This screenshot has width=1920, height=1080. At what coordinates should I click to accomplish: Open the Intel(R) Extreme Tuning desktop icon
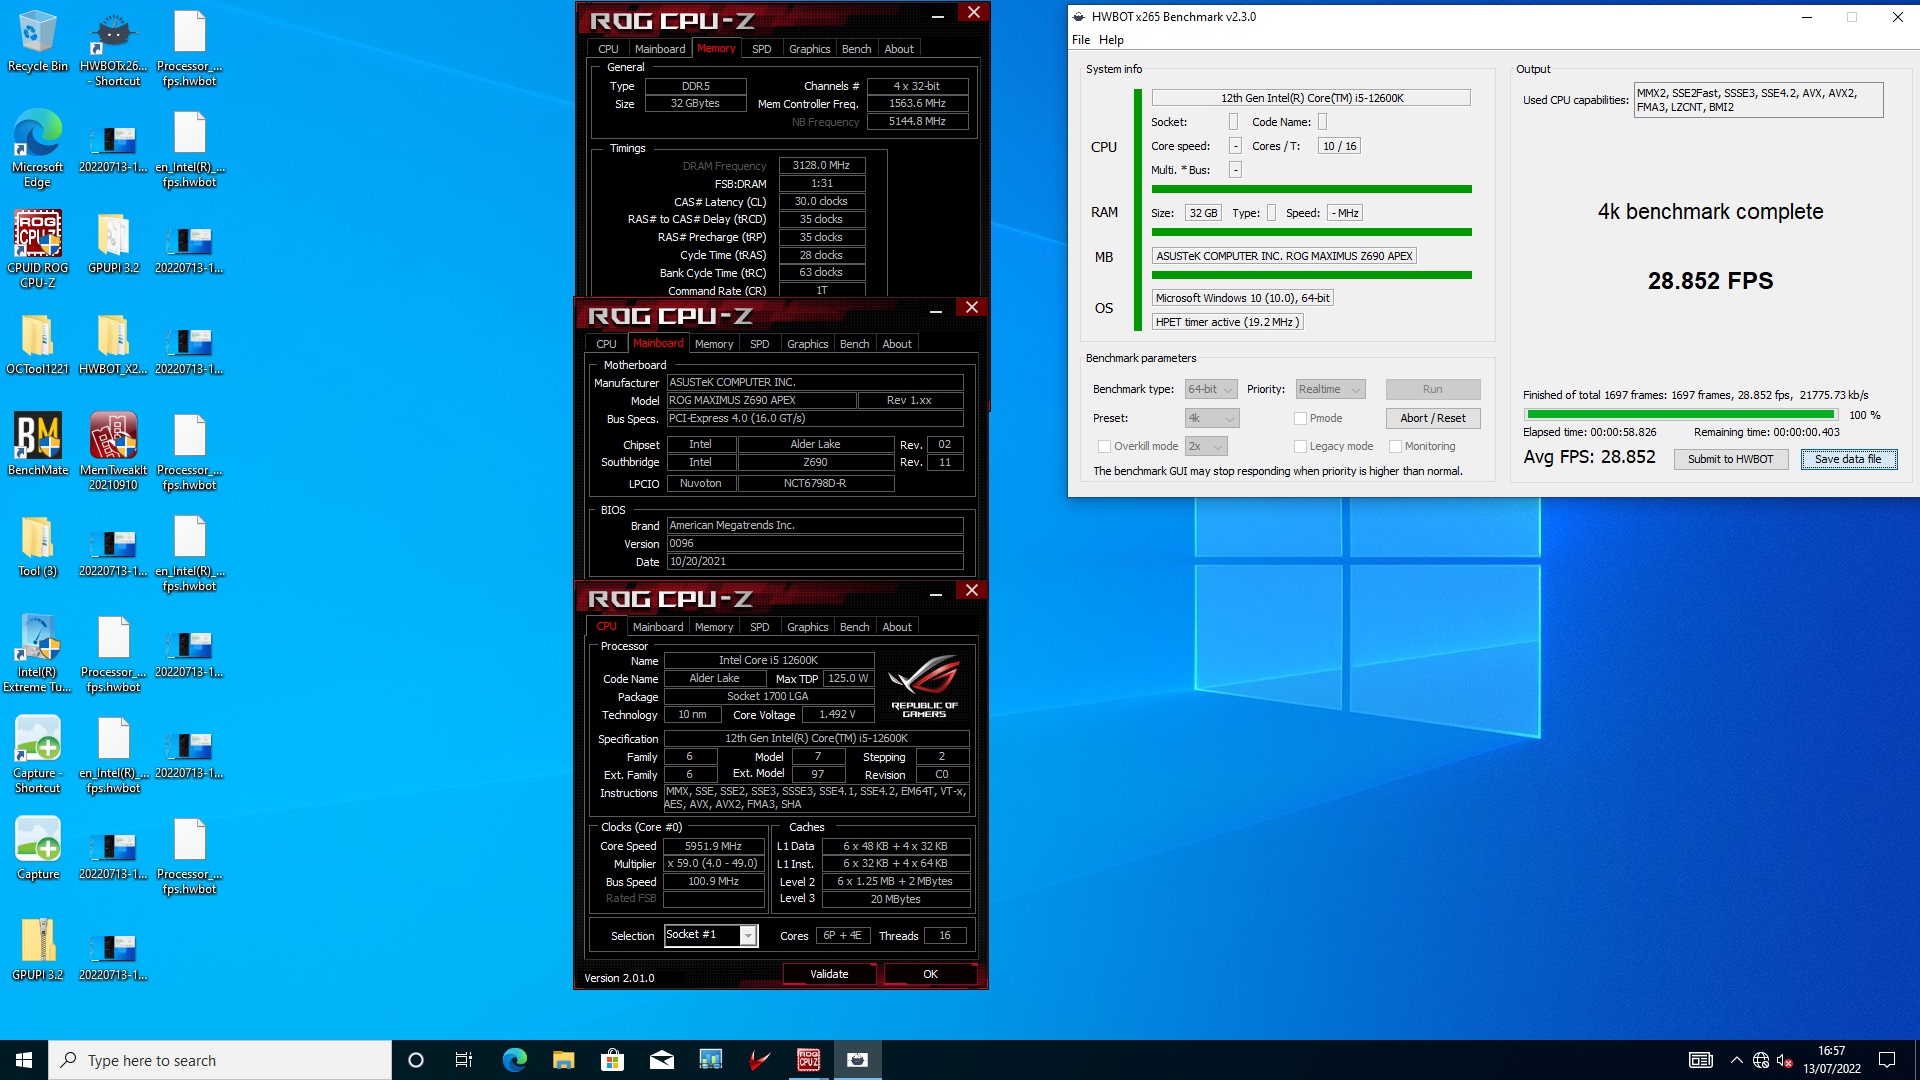pos(37,653)
